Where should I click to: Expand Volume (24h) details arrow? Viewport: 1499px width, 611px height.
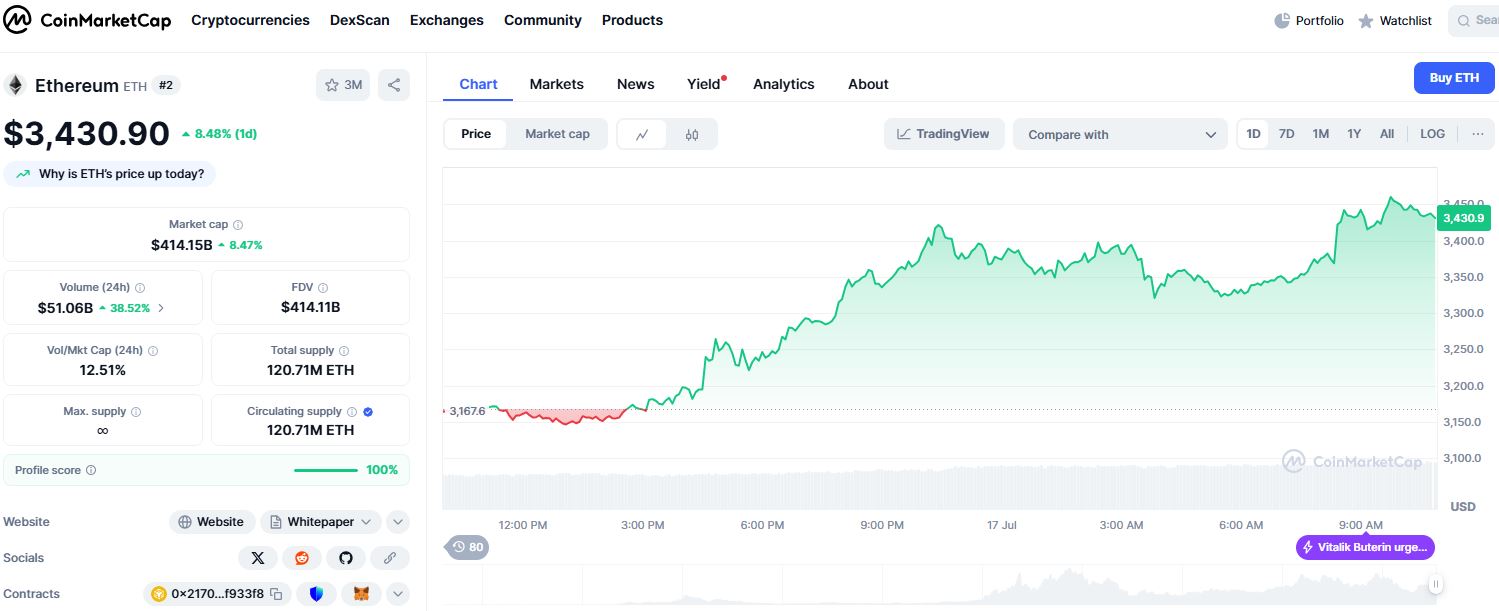click(162, 308)
